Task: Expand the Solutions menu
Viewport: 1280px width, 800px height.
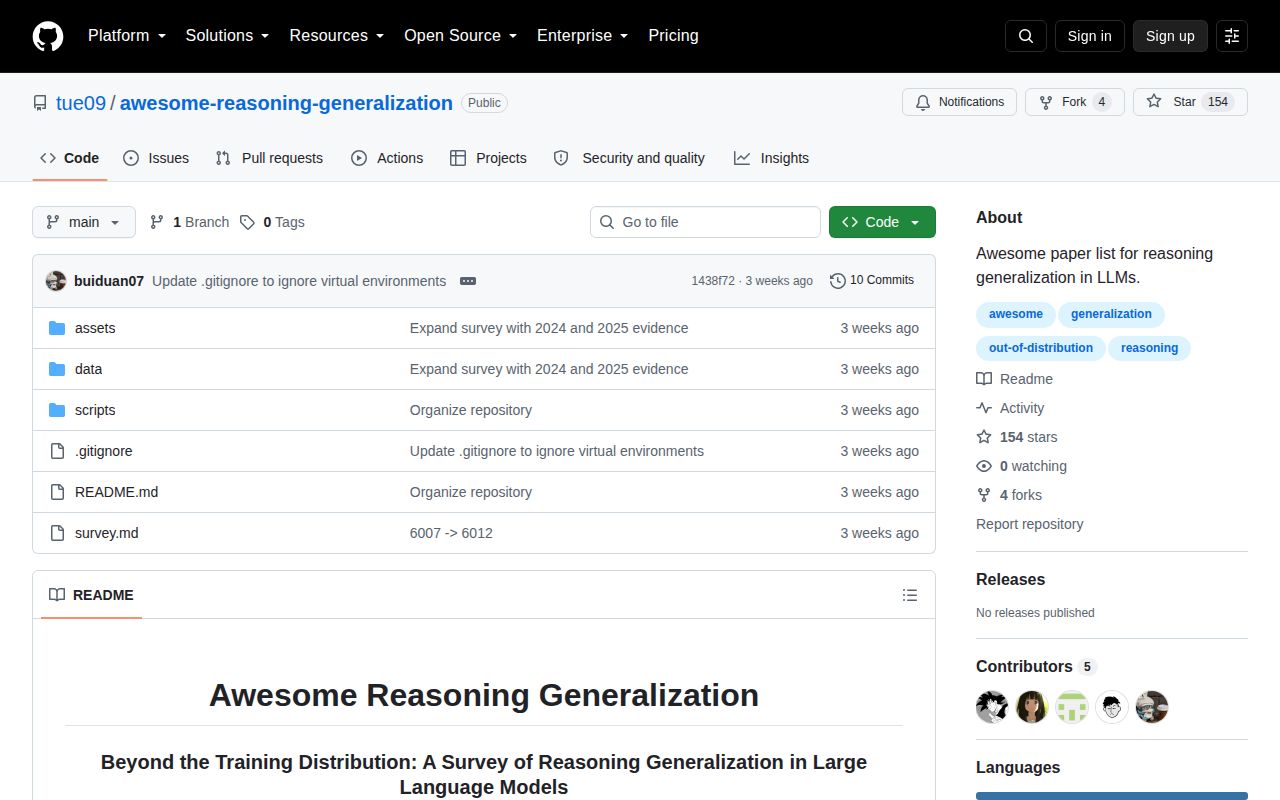Action: pos(228,36)
